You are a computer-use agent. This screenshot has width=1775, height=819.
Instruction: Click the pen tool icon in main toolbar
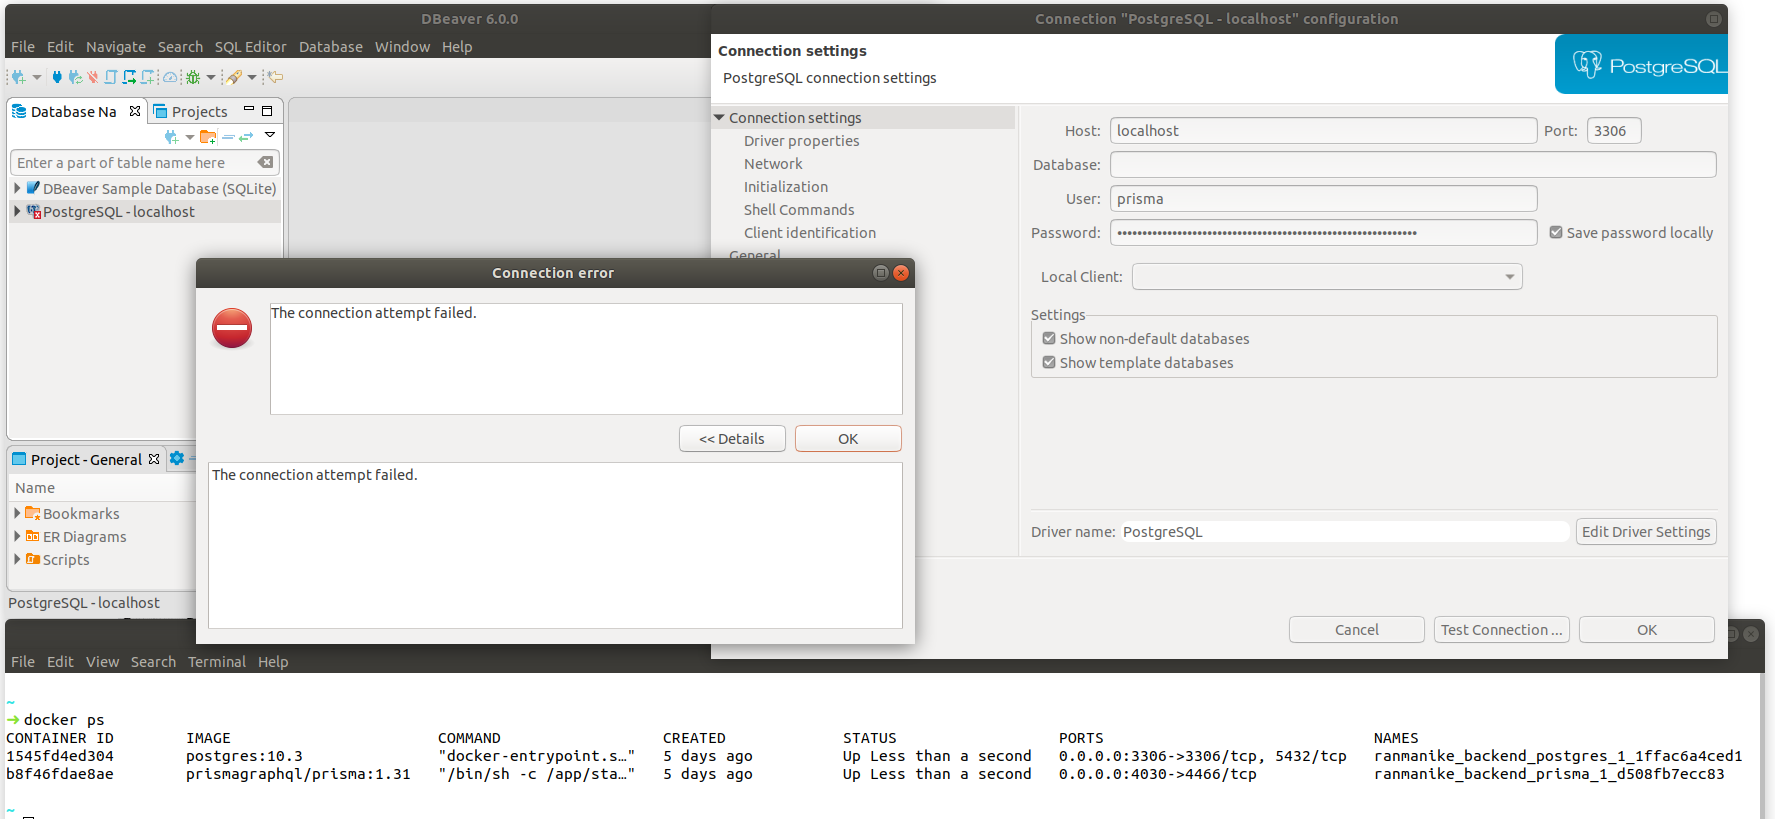234,77
